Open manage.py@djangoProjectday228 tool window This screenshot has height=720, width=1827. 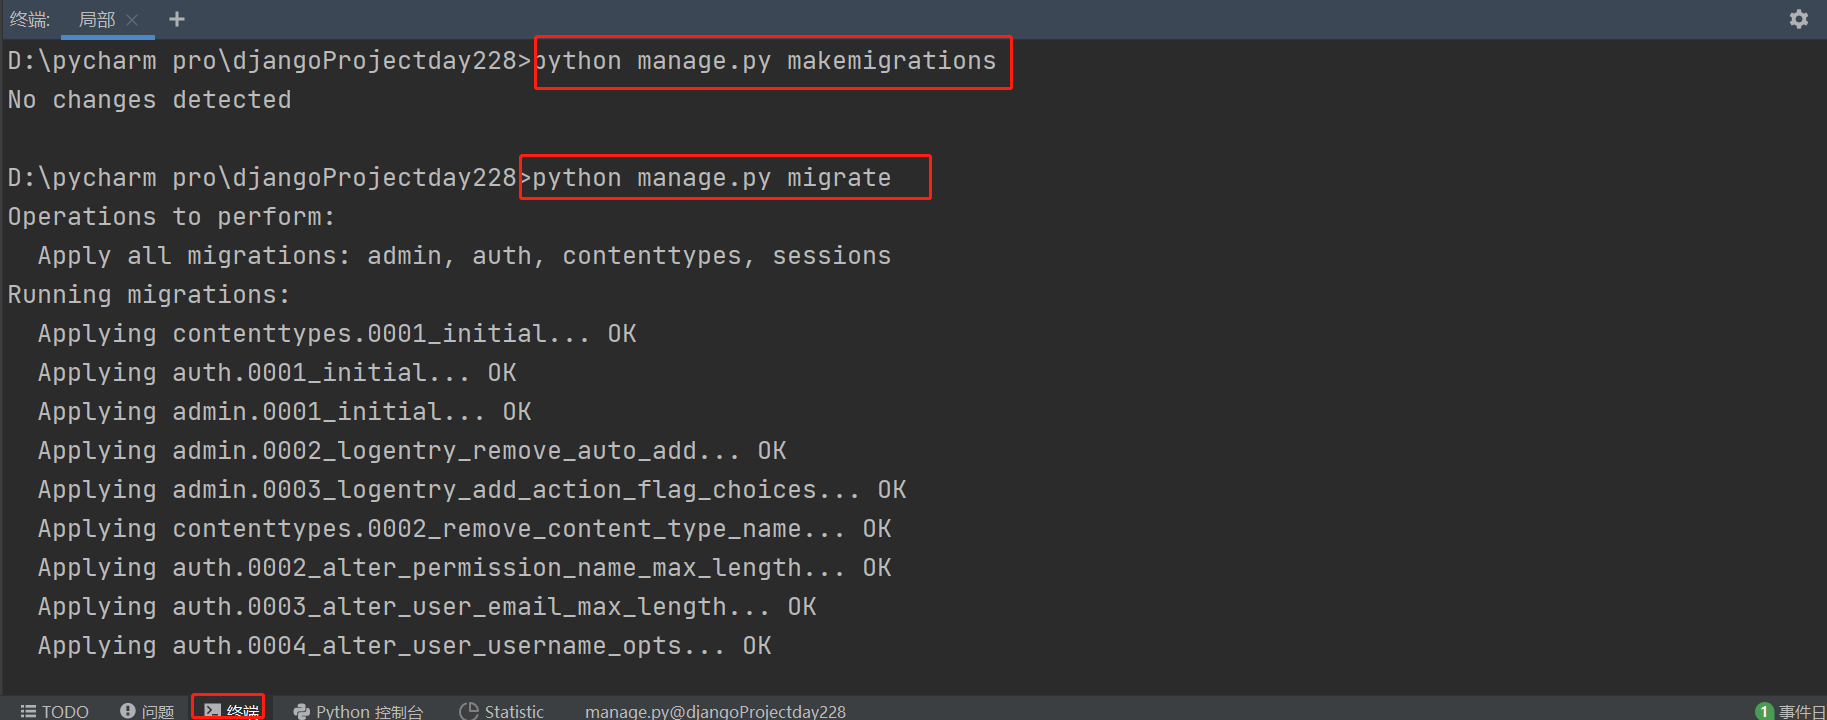(715, 711)
